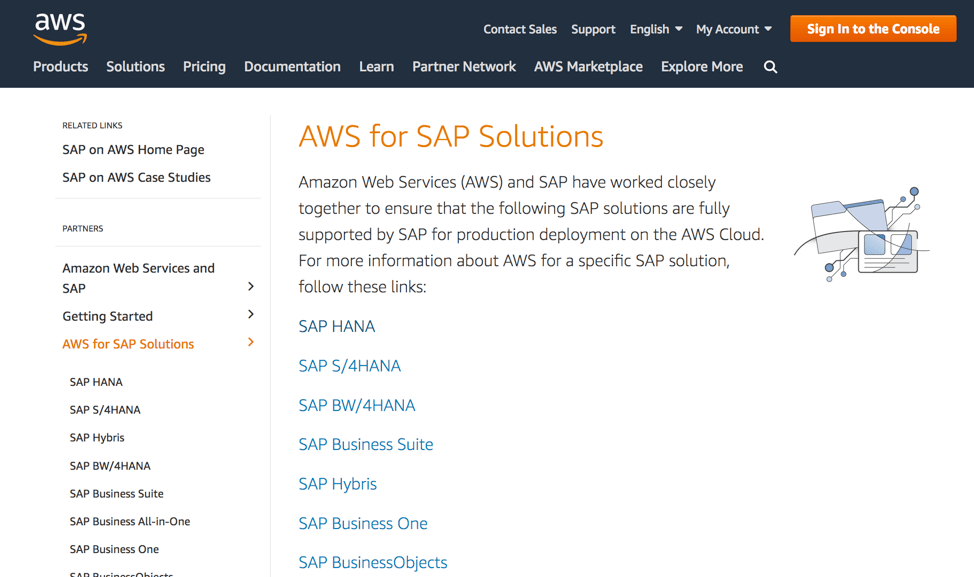The image size is (974, 577).
Task: Follow the SAP Hybris main content link
Action: coord(337,484)
